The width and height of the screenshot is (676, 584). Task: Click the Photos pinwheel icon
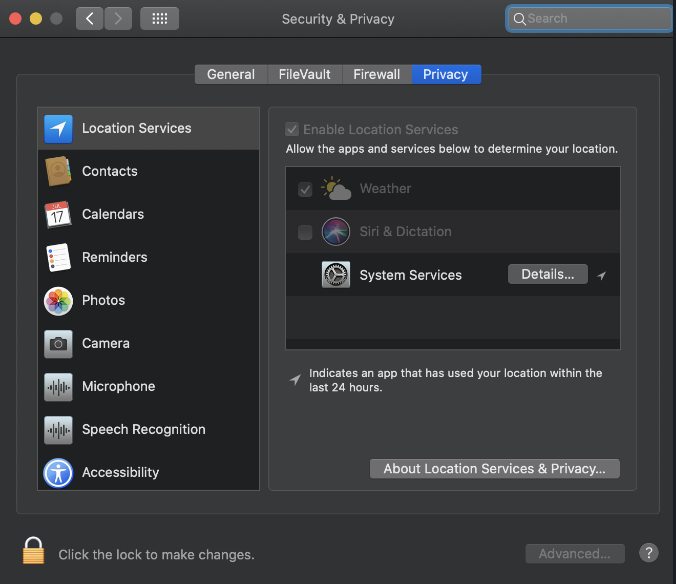point(58,301)
